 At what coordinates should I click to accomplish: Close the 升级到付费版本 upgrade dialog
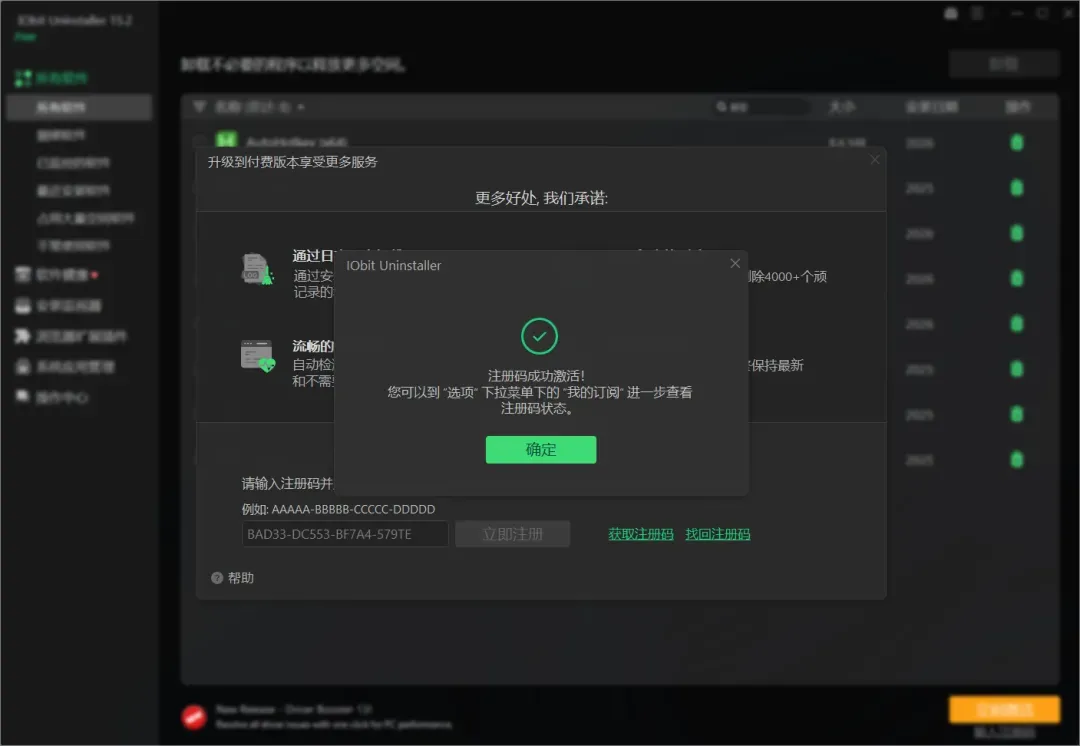[875, 160]
